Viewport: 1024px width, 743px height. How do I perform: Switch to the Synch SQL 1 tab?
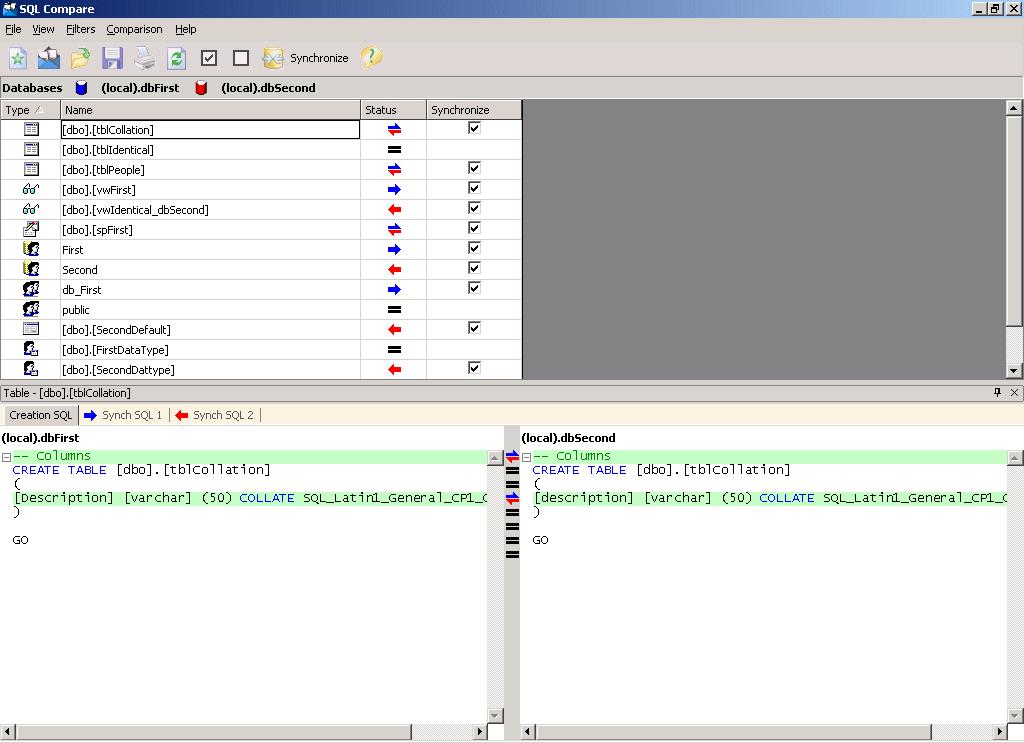[122, 415]
